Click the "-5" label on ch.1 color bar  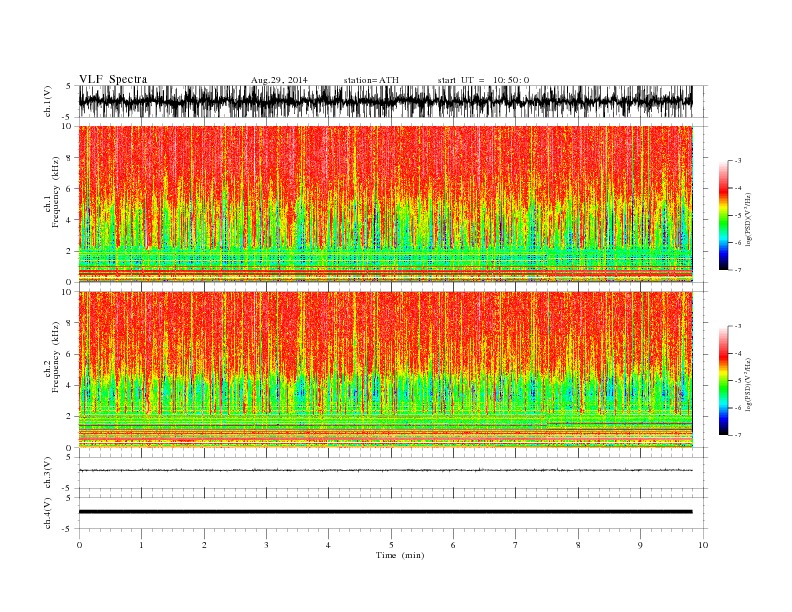tap(737, 216)
